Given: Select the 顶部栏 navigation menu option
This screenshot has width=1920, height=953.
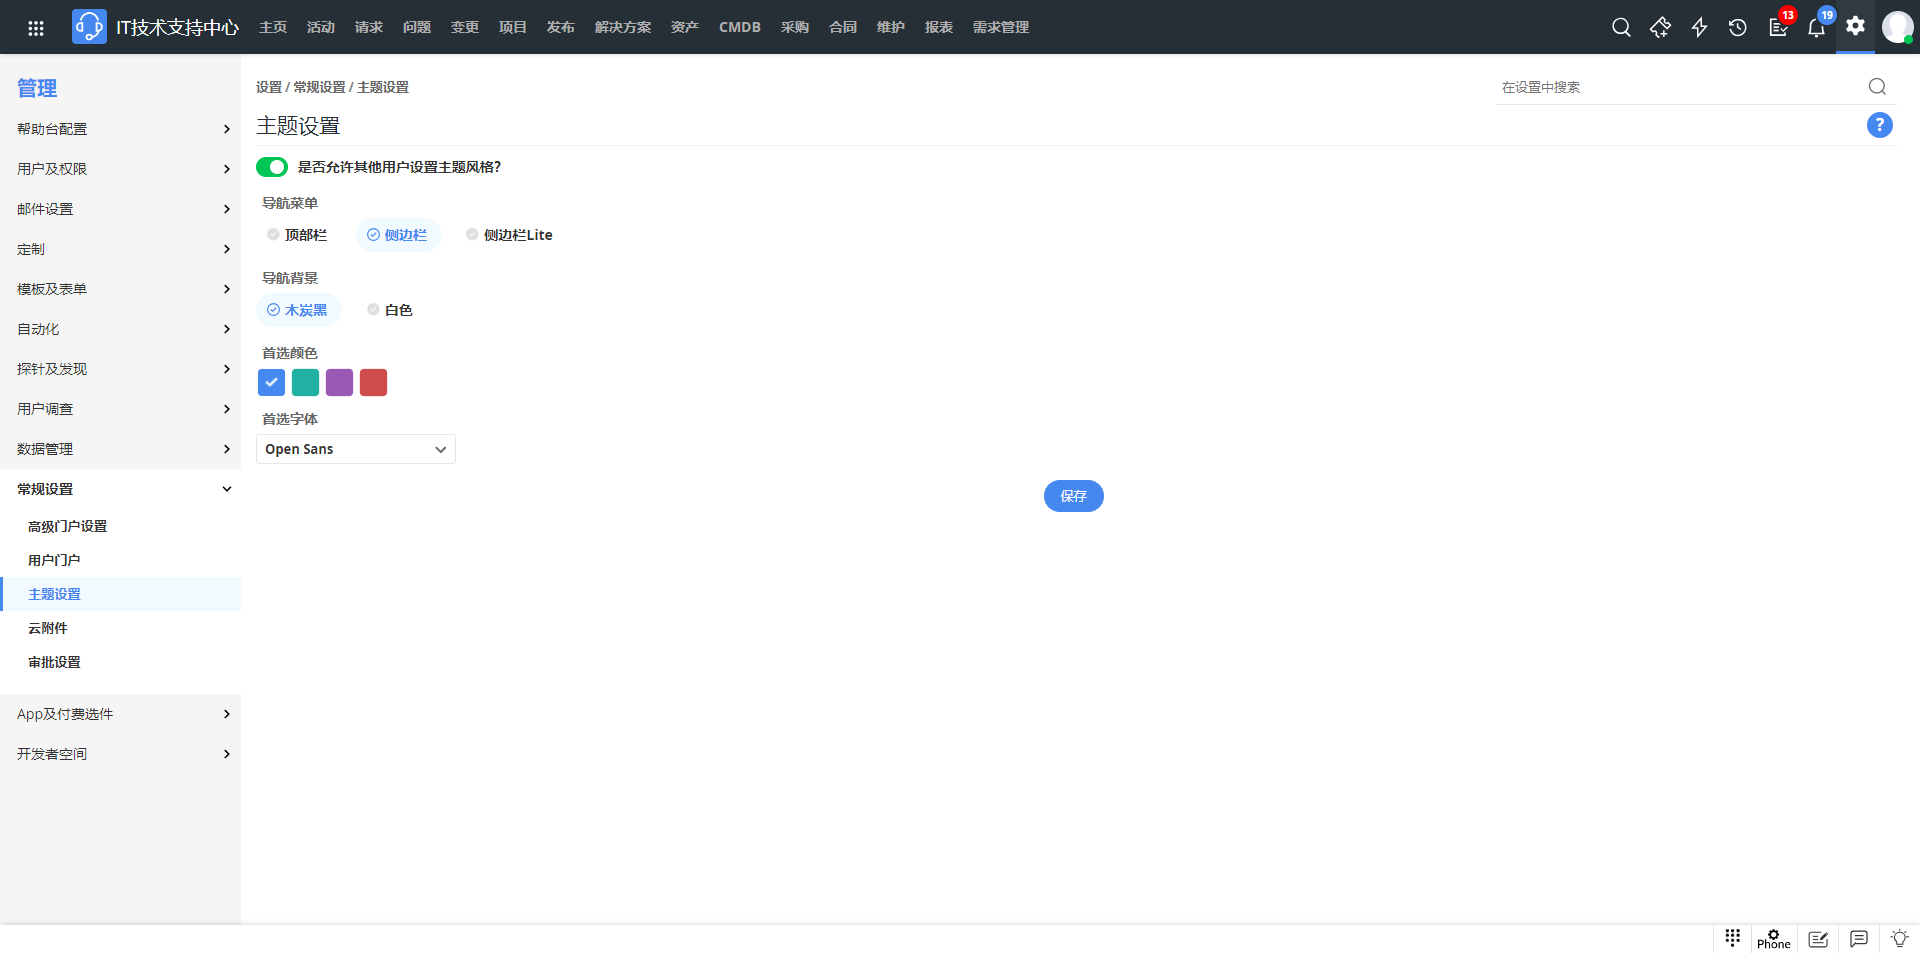Looking at the screenshot, I should pyautogui.click(x=297, y=235).
